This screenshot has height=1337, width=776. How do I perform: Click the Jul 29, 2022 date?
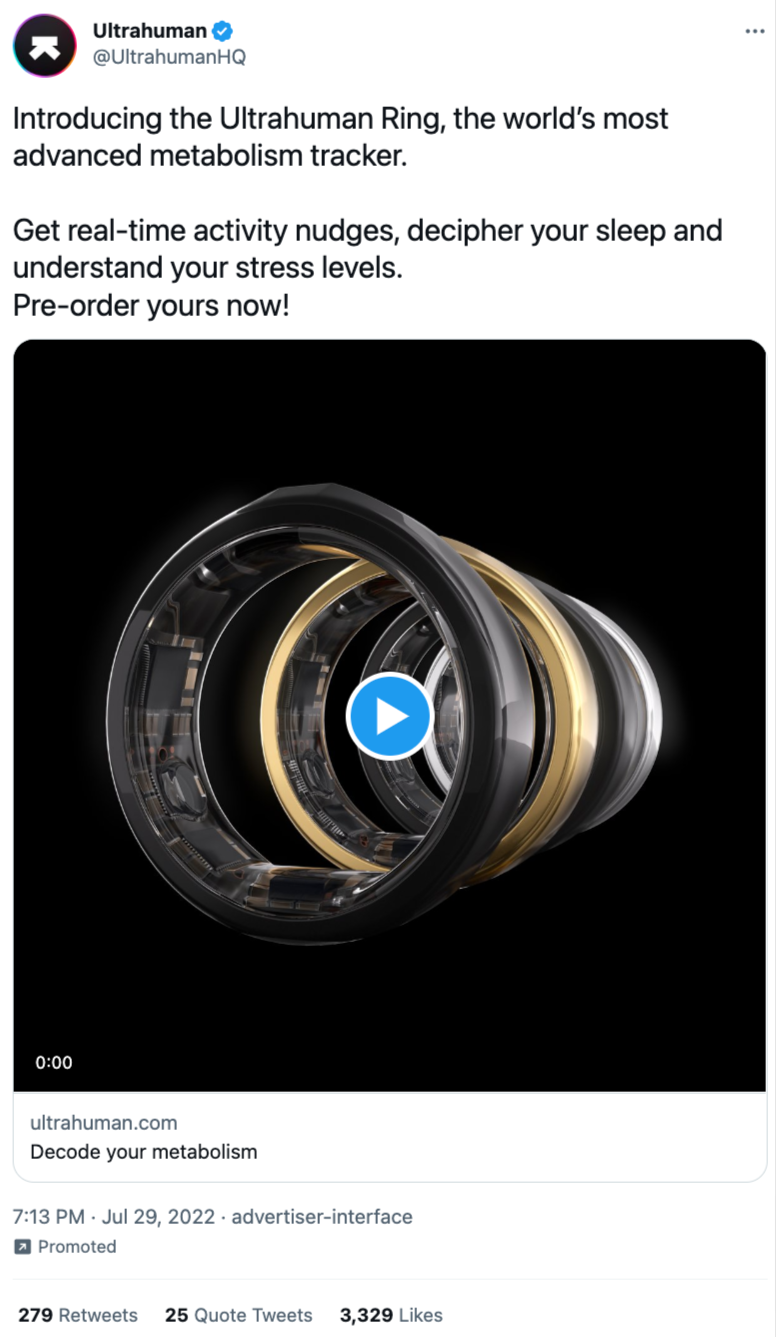(160, 1217)
